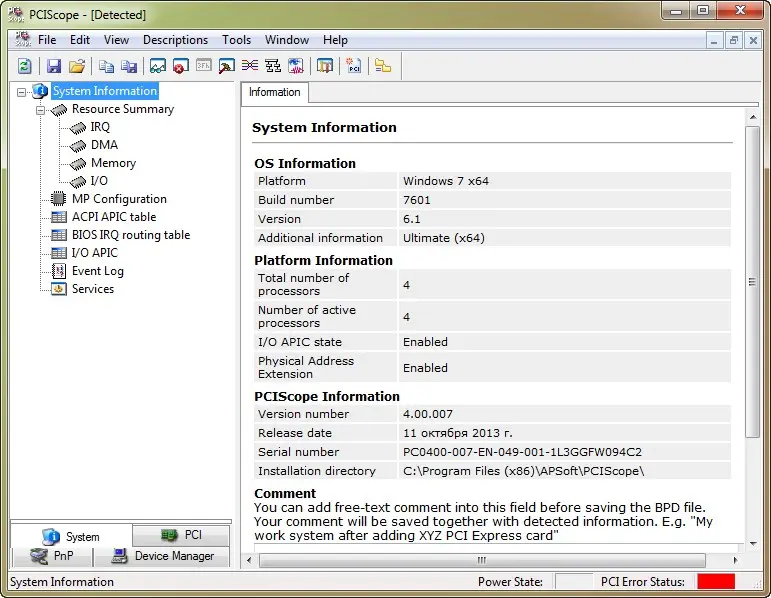Click the globe with waveform icon
Screen dimensions: 771x598
[x=296, y=66]
